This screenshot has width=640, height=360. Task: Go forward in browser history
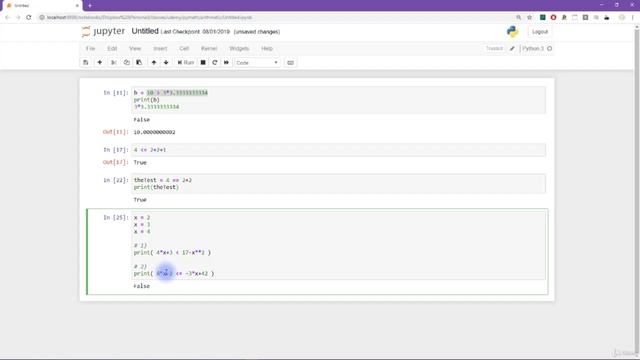pos(18,17)
